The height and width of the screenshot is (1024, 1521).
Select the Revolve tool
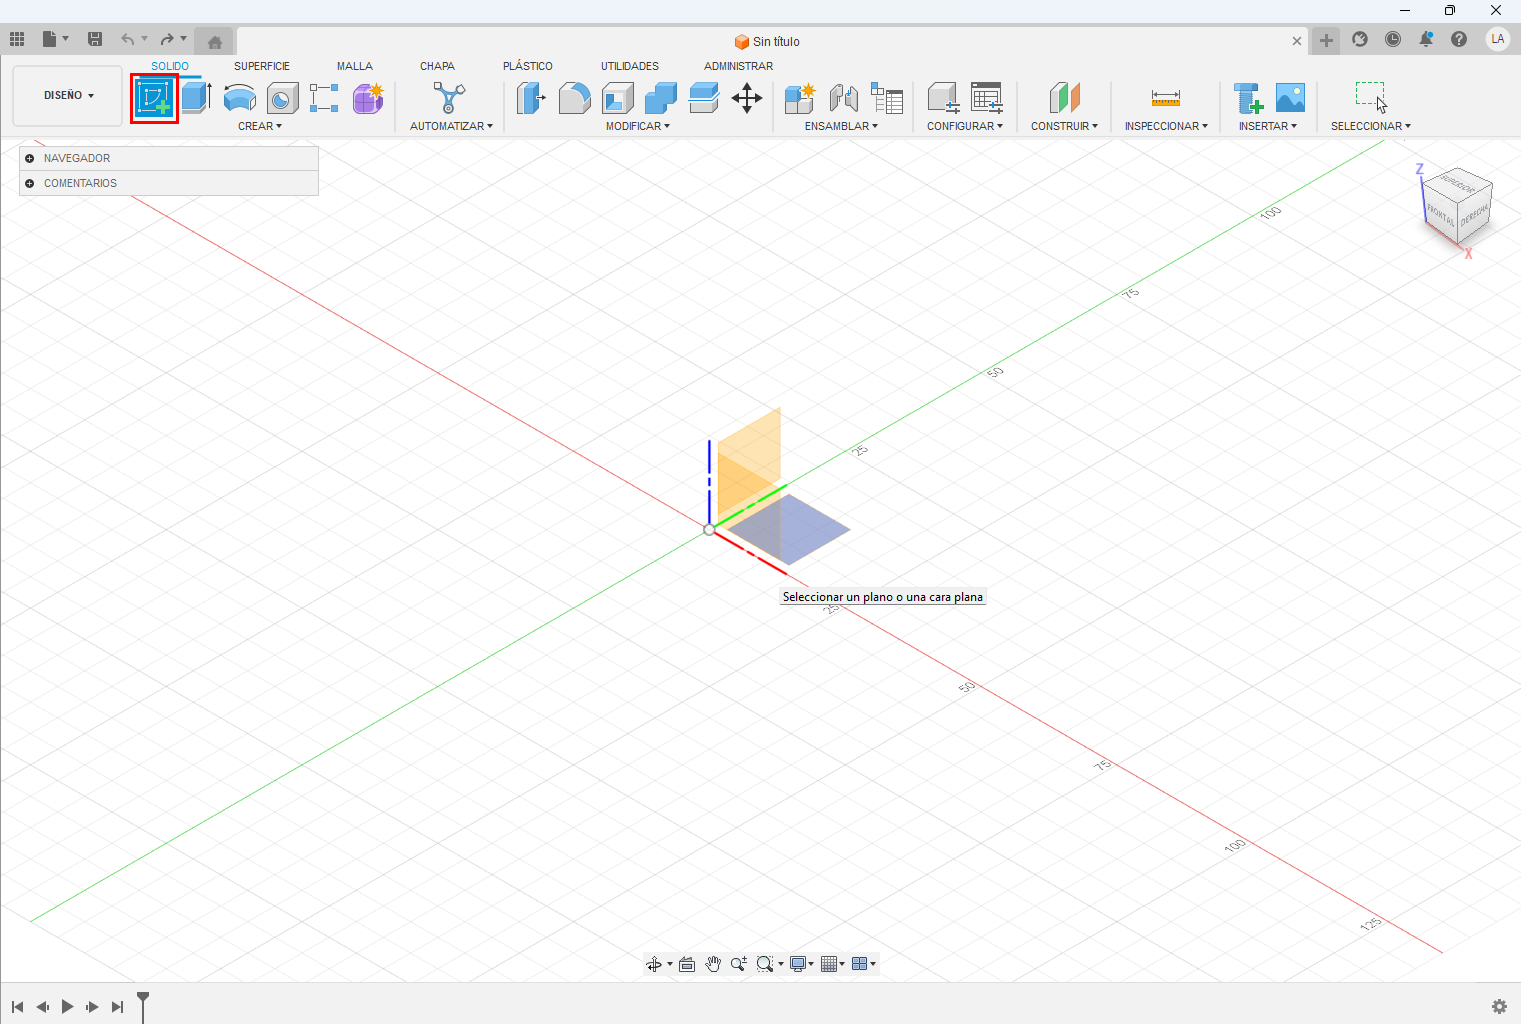pos(240,98)
